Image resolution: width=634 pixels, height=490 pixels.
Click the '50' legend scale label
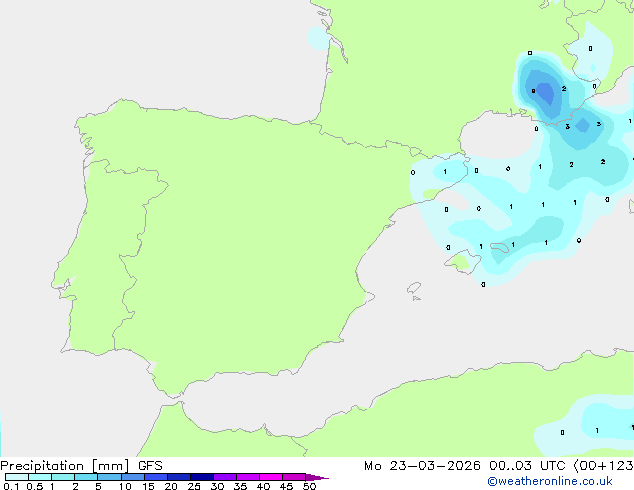(309, 486)
